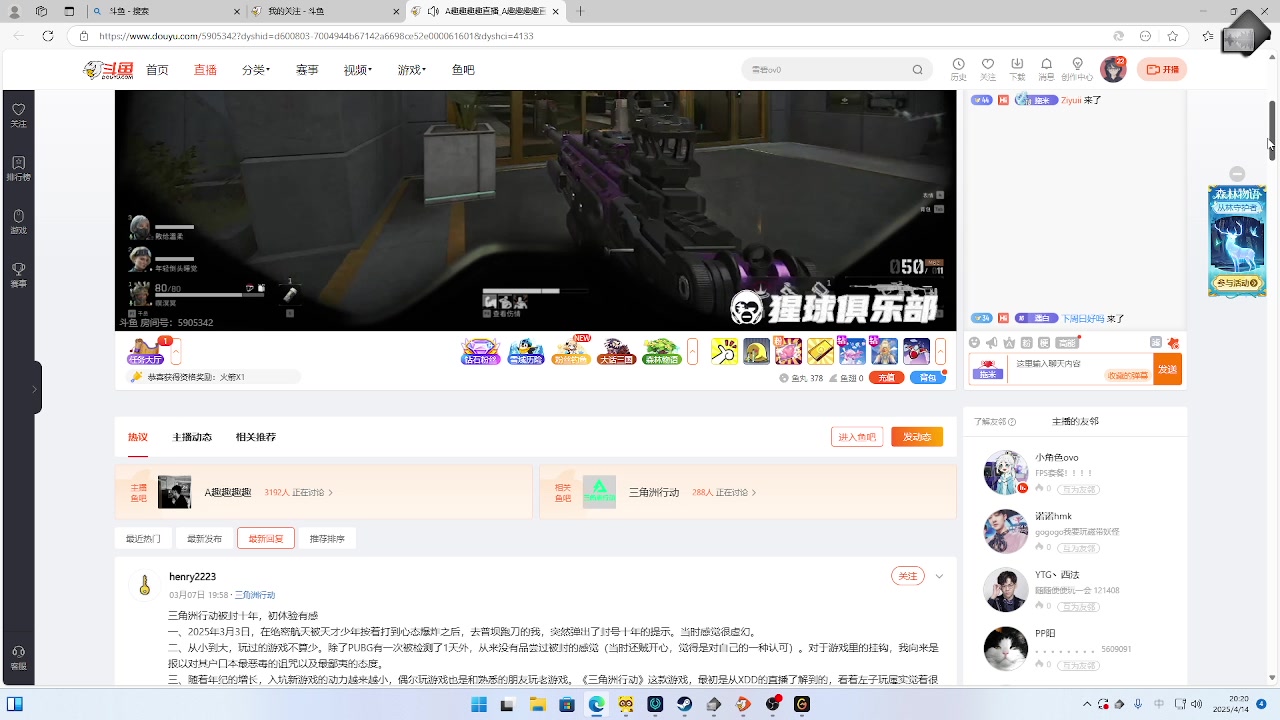Open the 任务大厅 task hall icon
Viewport: 1280px width, 720px height.
[x=145, y=351]
